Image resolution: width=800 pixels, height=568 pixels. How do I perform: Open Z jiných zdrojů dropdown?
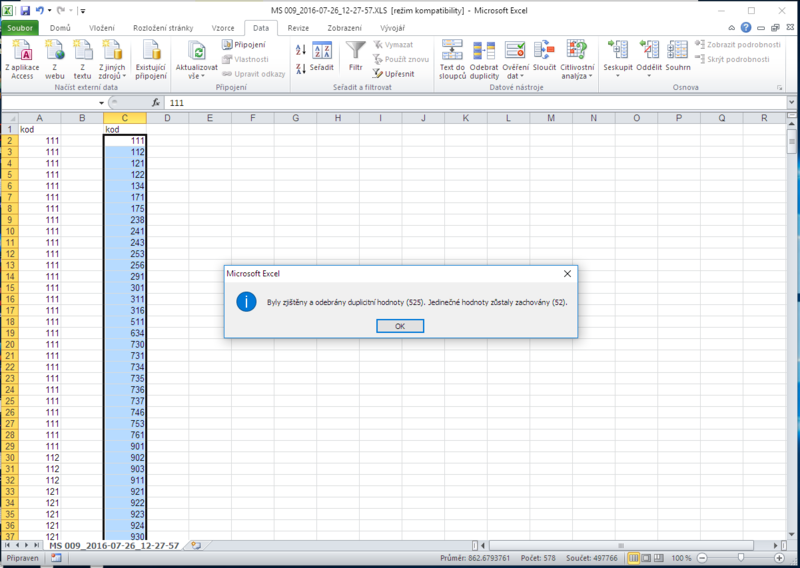click(112, 60)
